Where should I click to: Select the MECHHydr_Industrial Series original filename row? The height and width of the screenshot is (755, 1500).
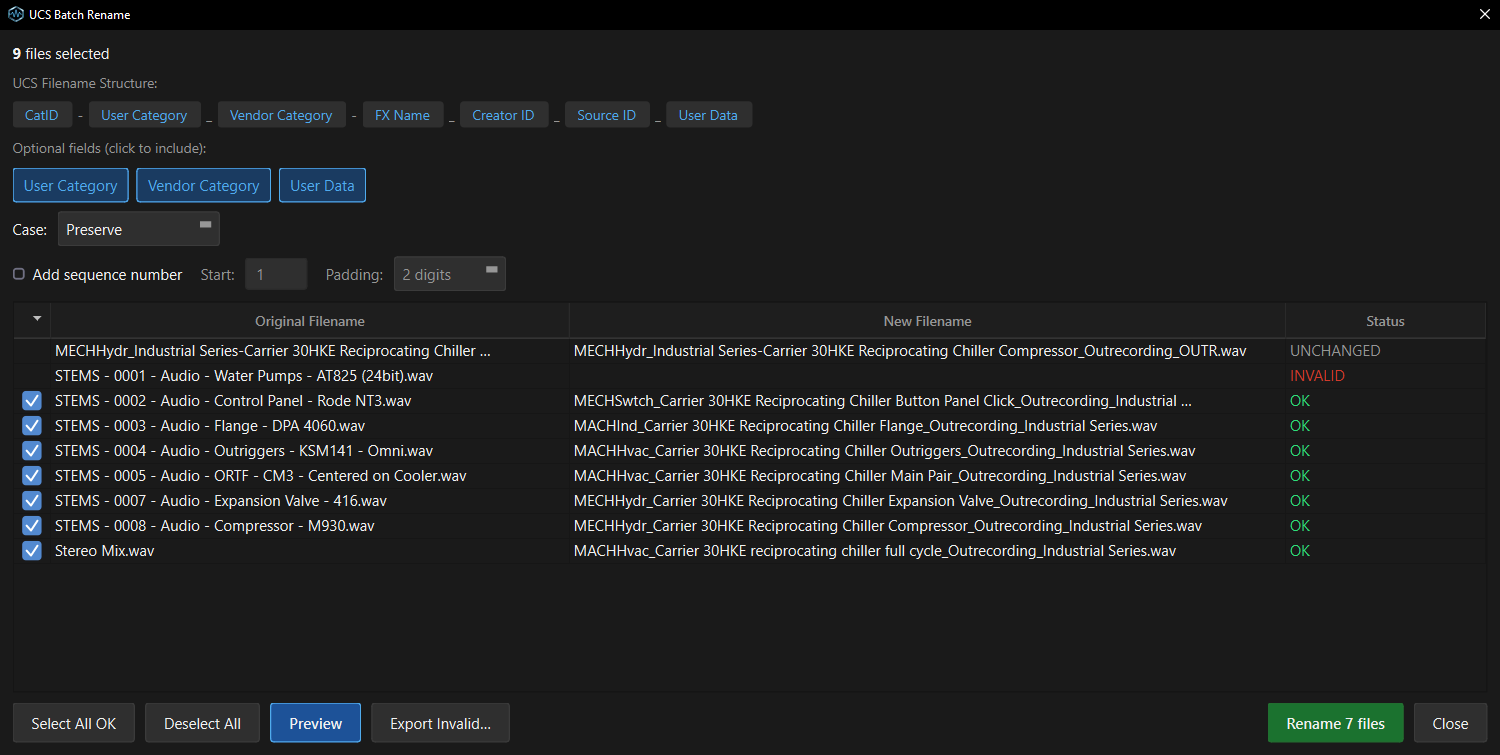(x=273, y=351)
